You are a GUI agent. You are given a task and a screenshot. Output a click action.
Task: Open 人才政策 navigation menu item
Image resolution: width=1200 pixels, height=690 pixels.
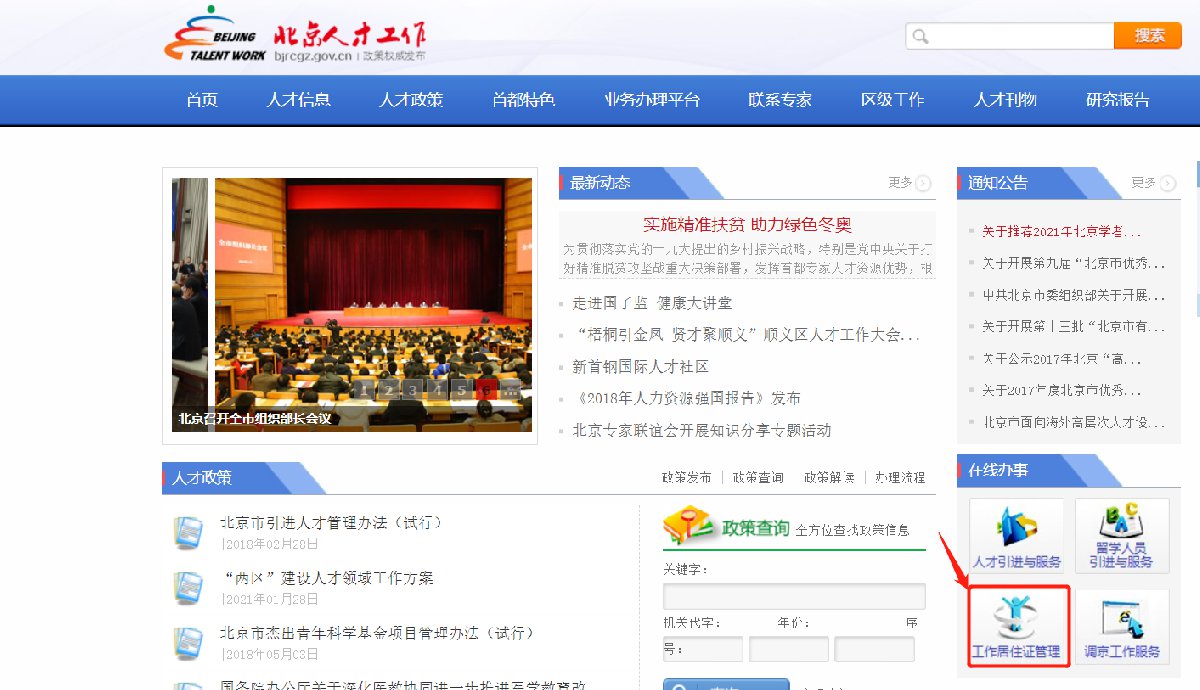point(410,100)
